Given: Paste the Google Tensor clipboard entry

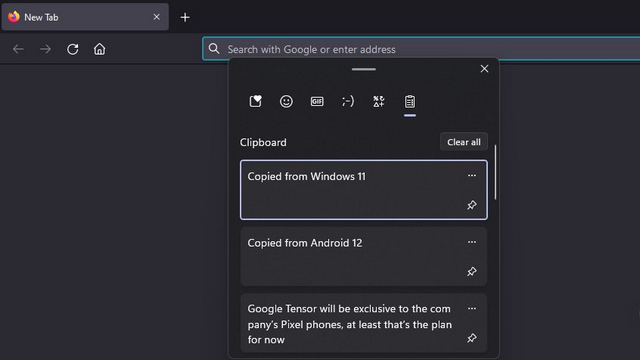Looking at the screenshot, I should 364,323.
